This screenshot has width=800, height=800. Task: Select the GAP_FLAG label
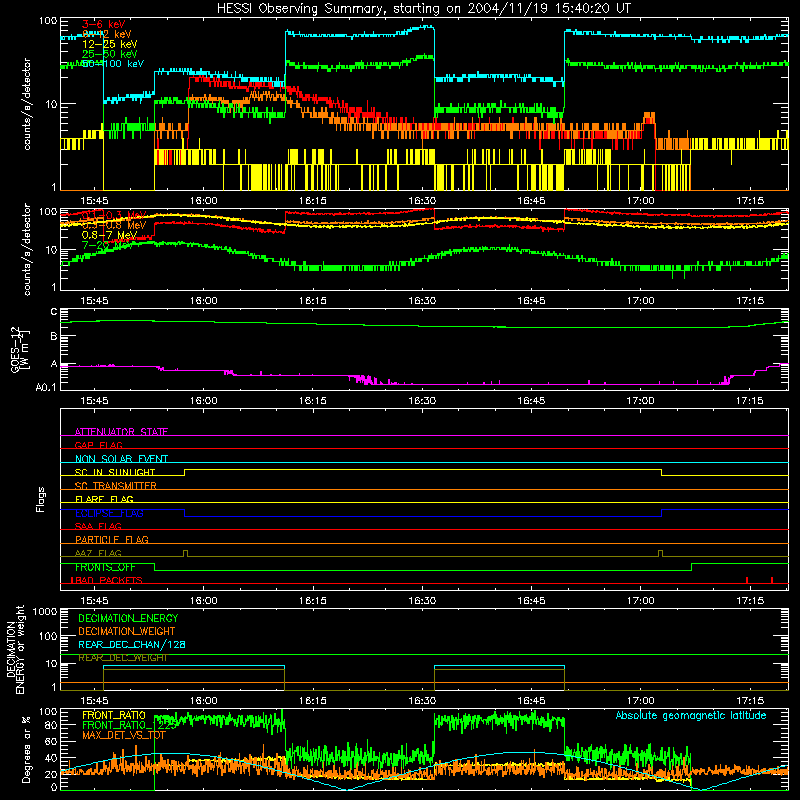98,445
